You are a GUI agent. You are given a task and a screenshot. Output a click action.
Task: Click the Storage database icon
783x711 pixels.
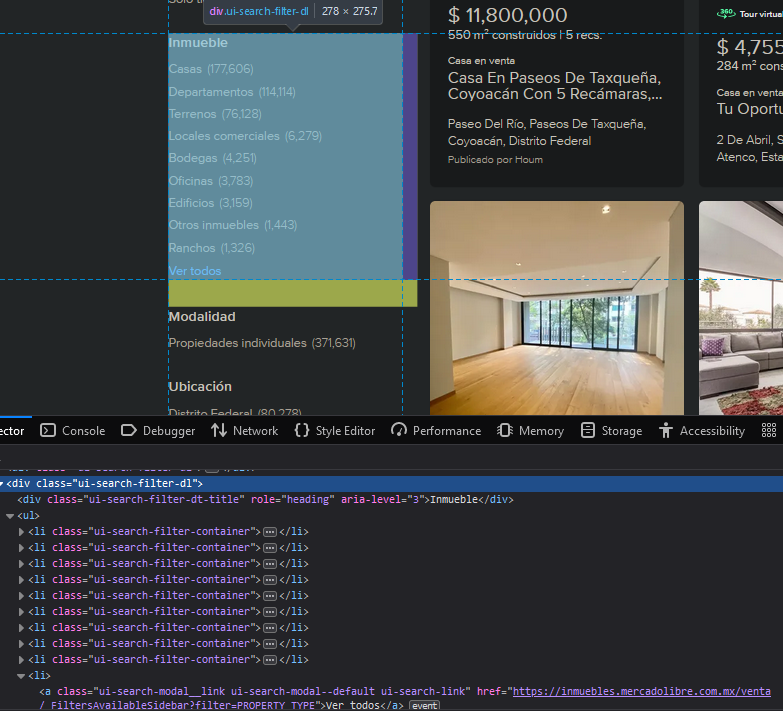[588, 430]
